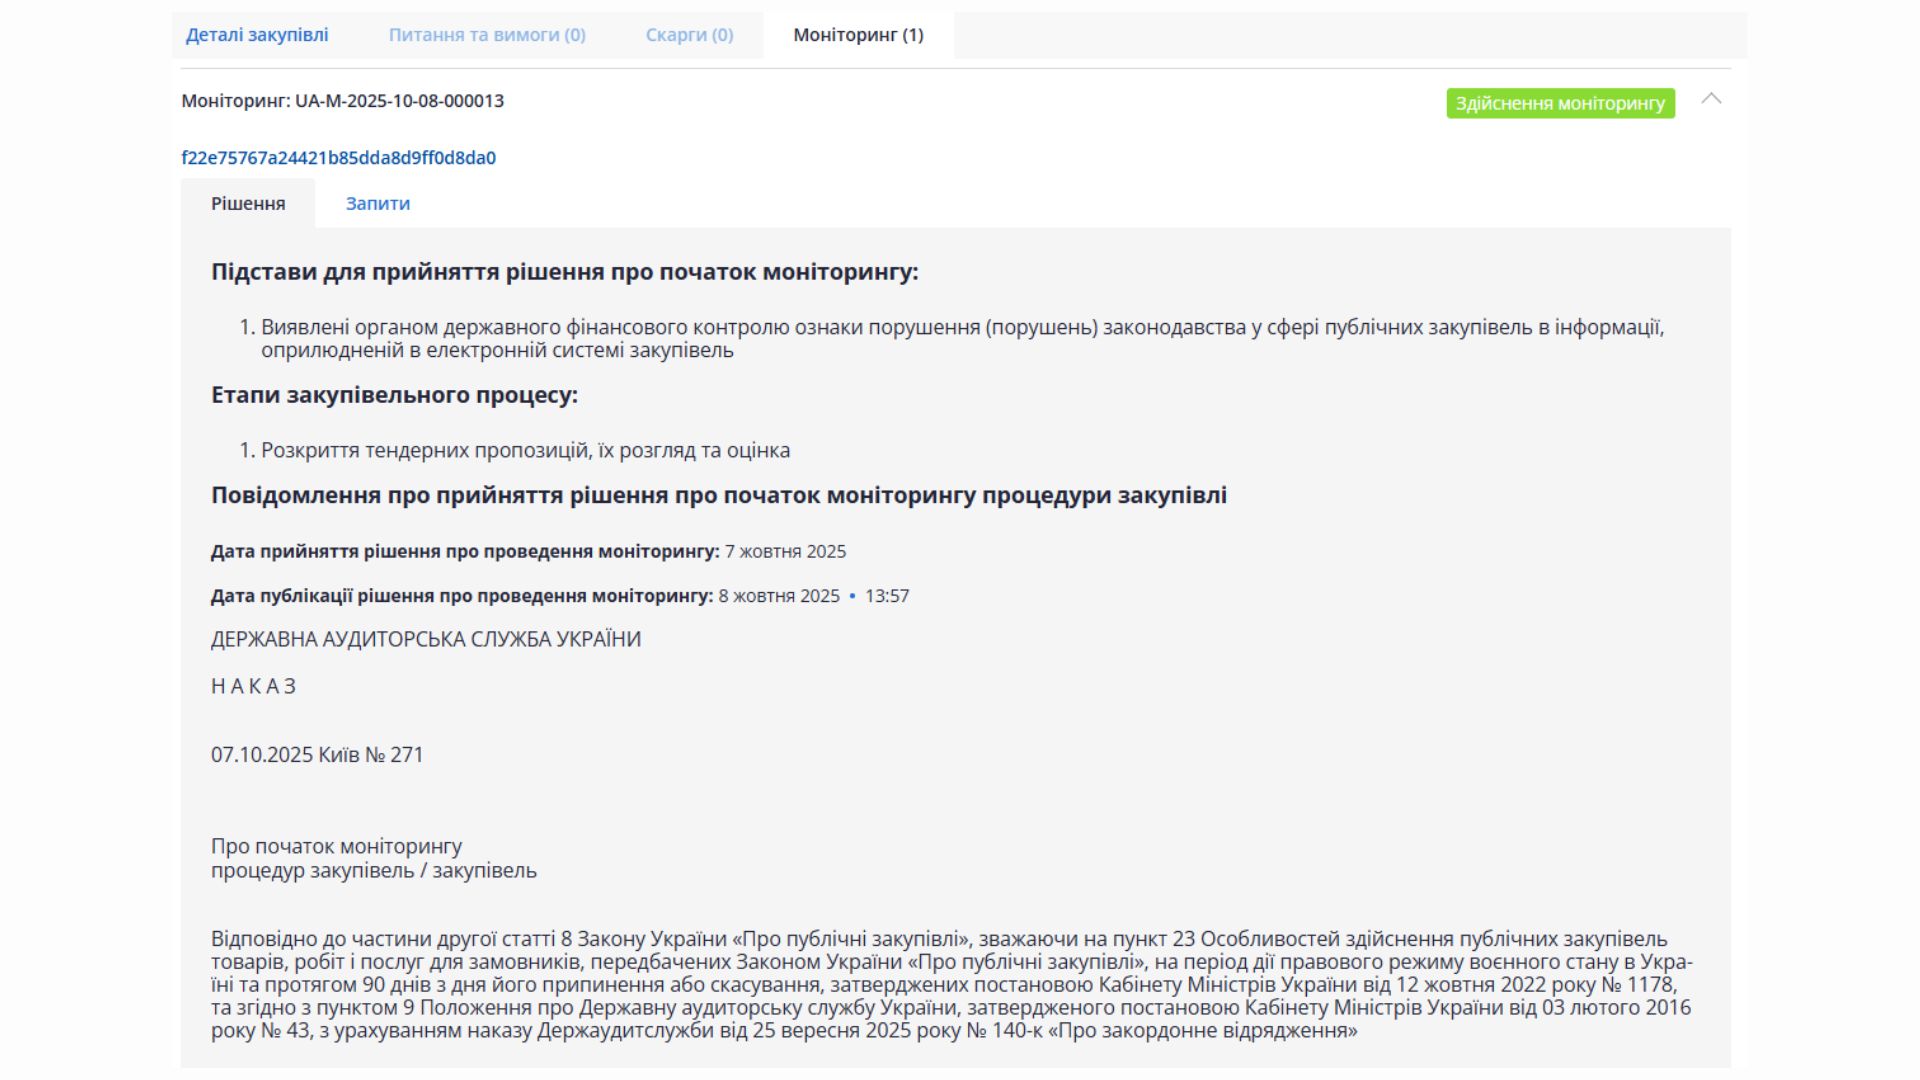
Task: Click the Підстави для прийняття рішення heading
Action: pyautogui.click(x=564, y=272)
